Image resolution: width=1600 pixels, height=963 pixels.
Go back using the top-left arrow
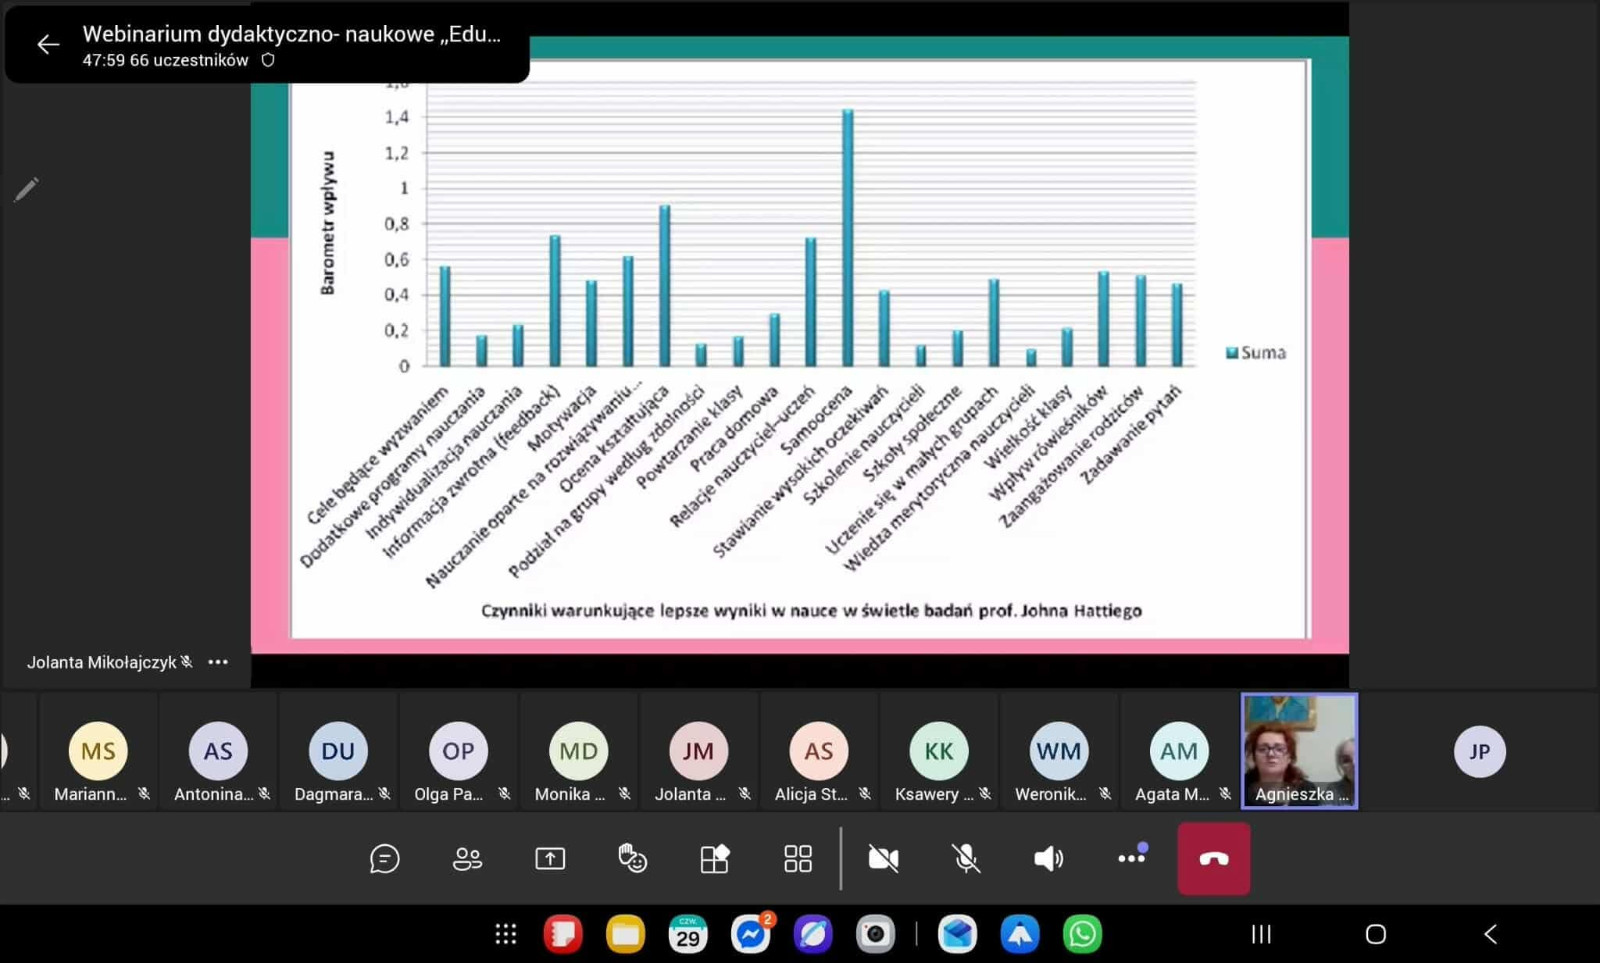[47, 44]
